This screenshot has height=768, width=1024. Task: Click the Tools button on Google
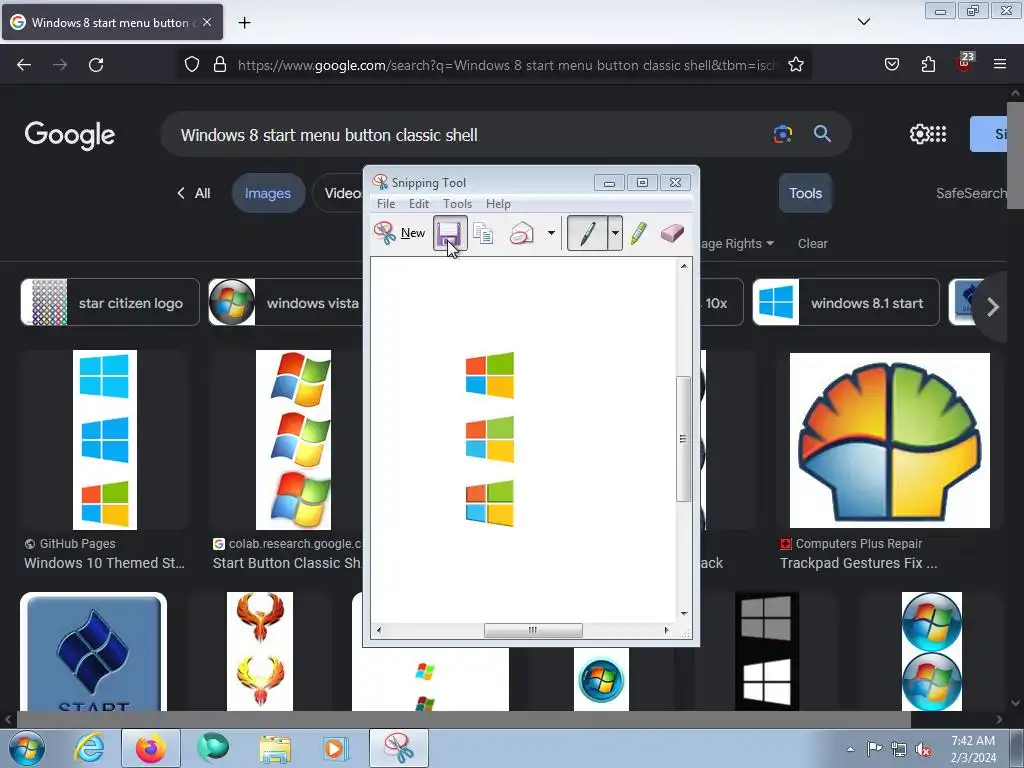tap(805, 193)
